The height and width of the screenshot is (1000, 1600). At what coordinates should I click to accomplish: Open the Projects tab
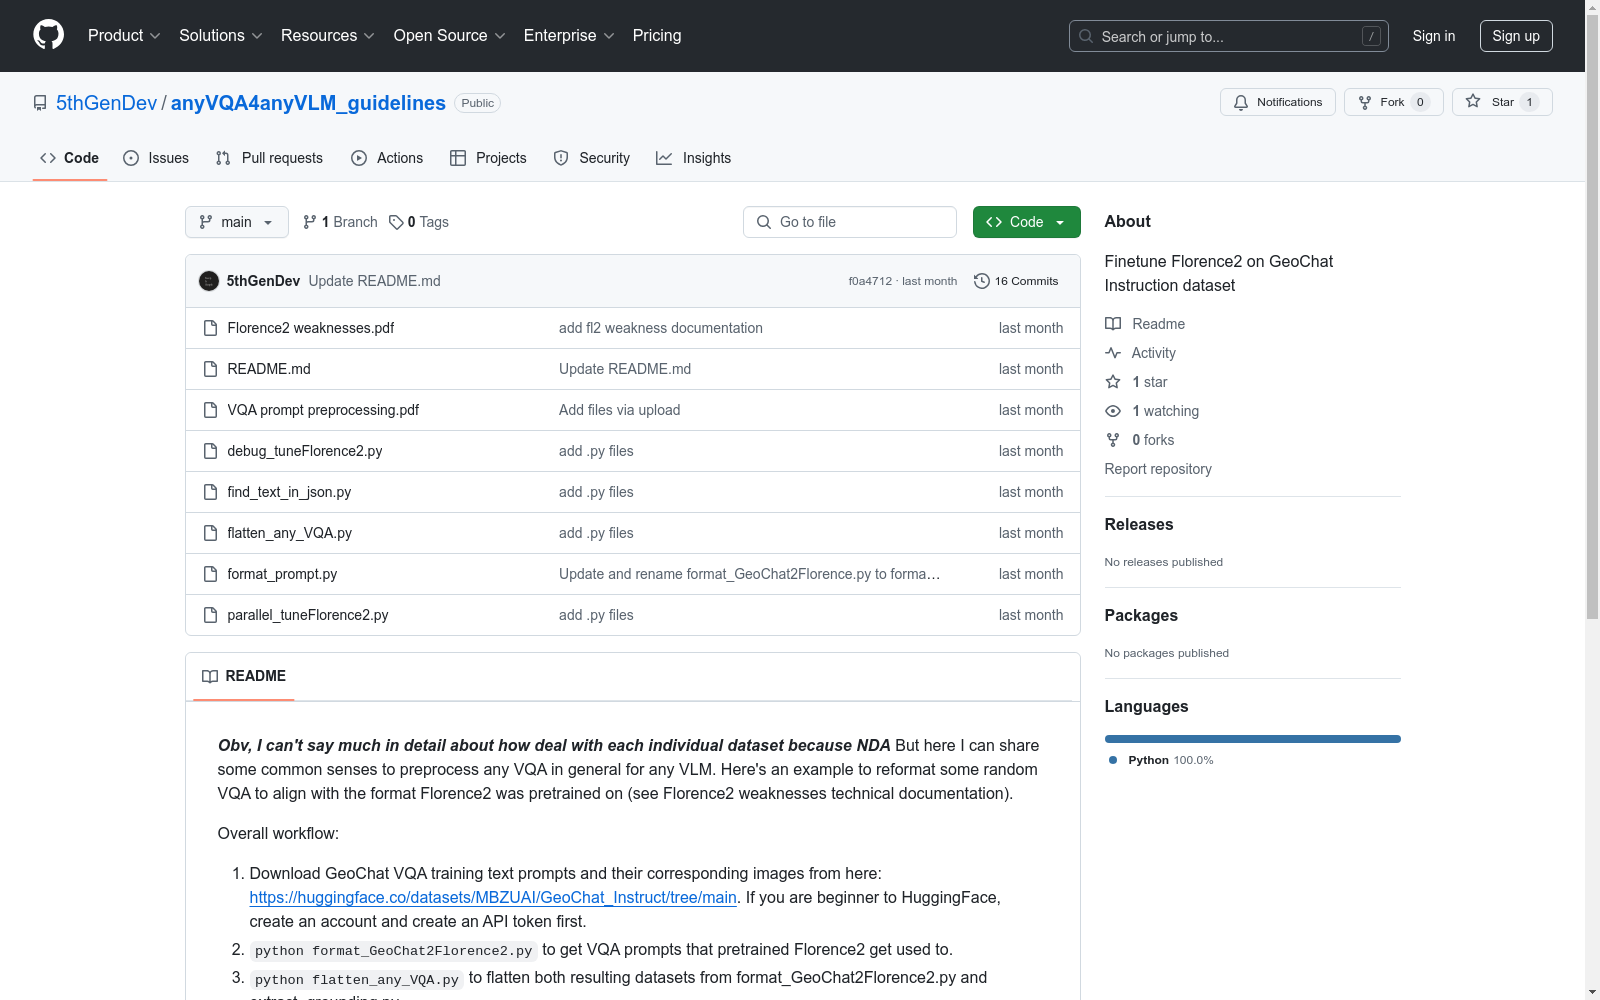pyautogui.click(x=488, y=158)
